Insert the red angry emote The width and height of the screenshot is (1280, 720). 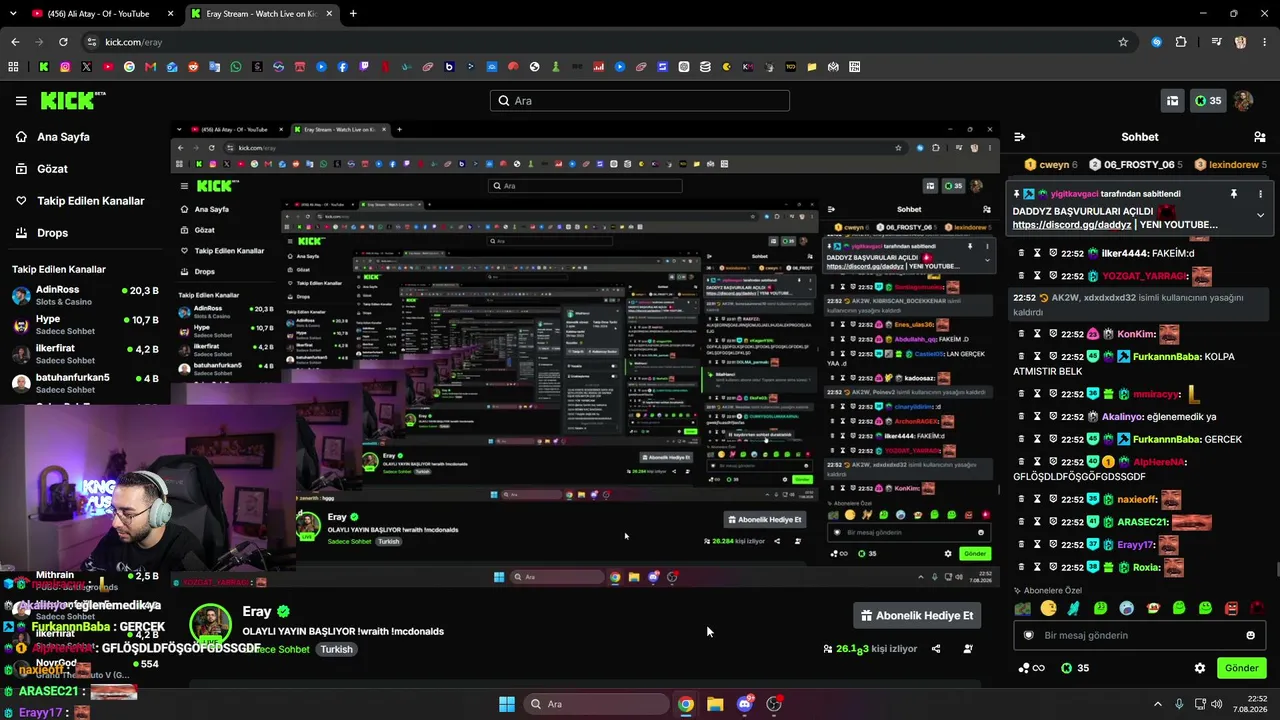point(1231,608)
